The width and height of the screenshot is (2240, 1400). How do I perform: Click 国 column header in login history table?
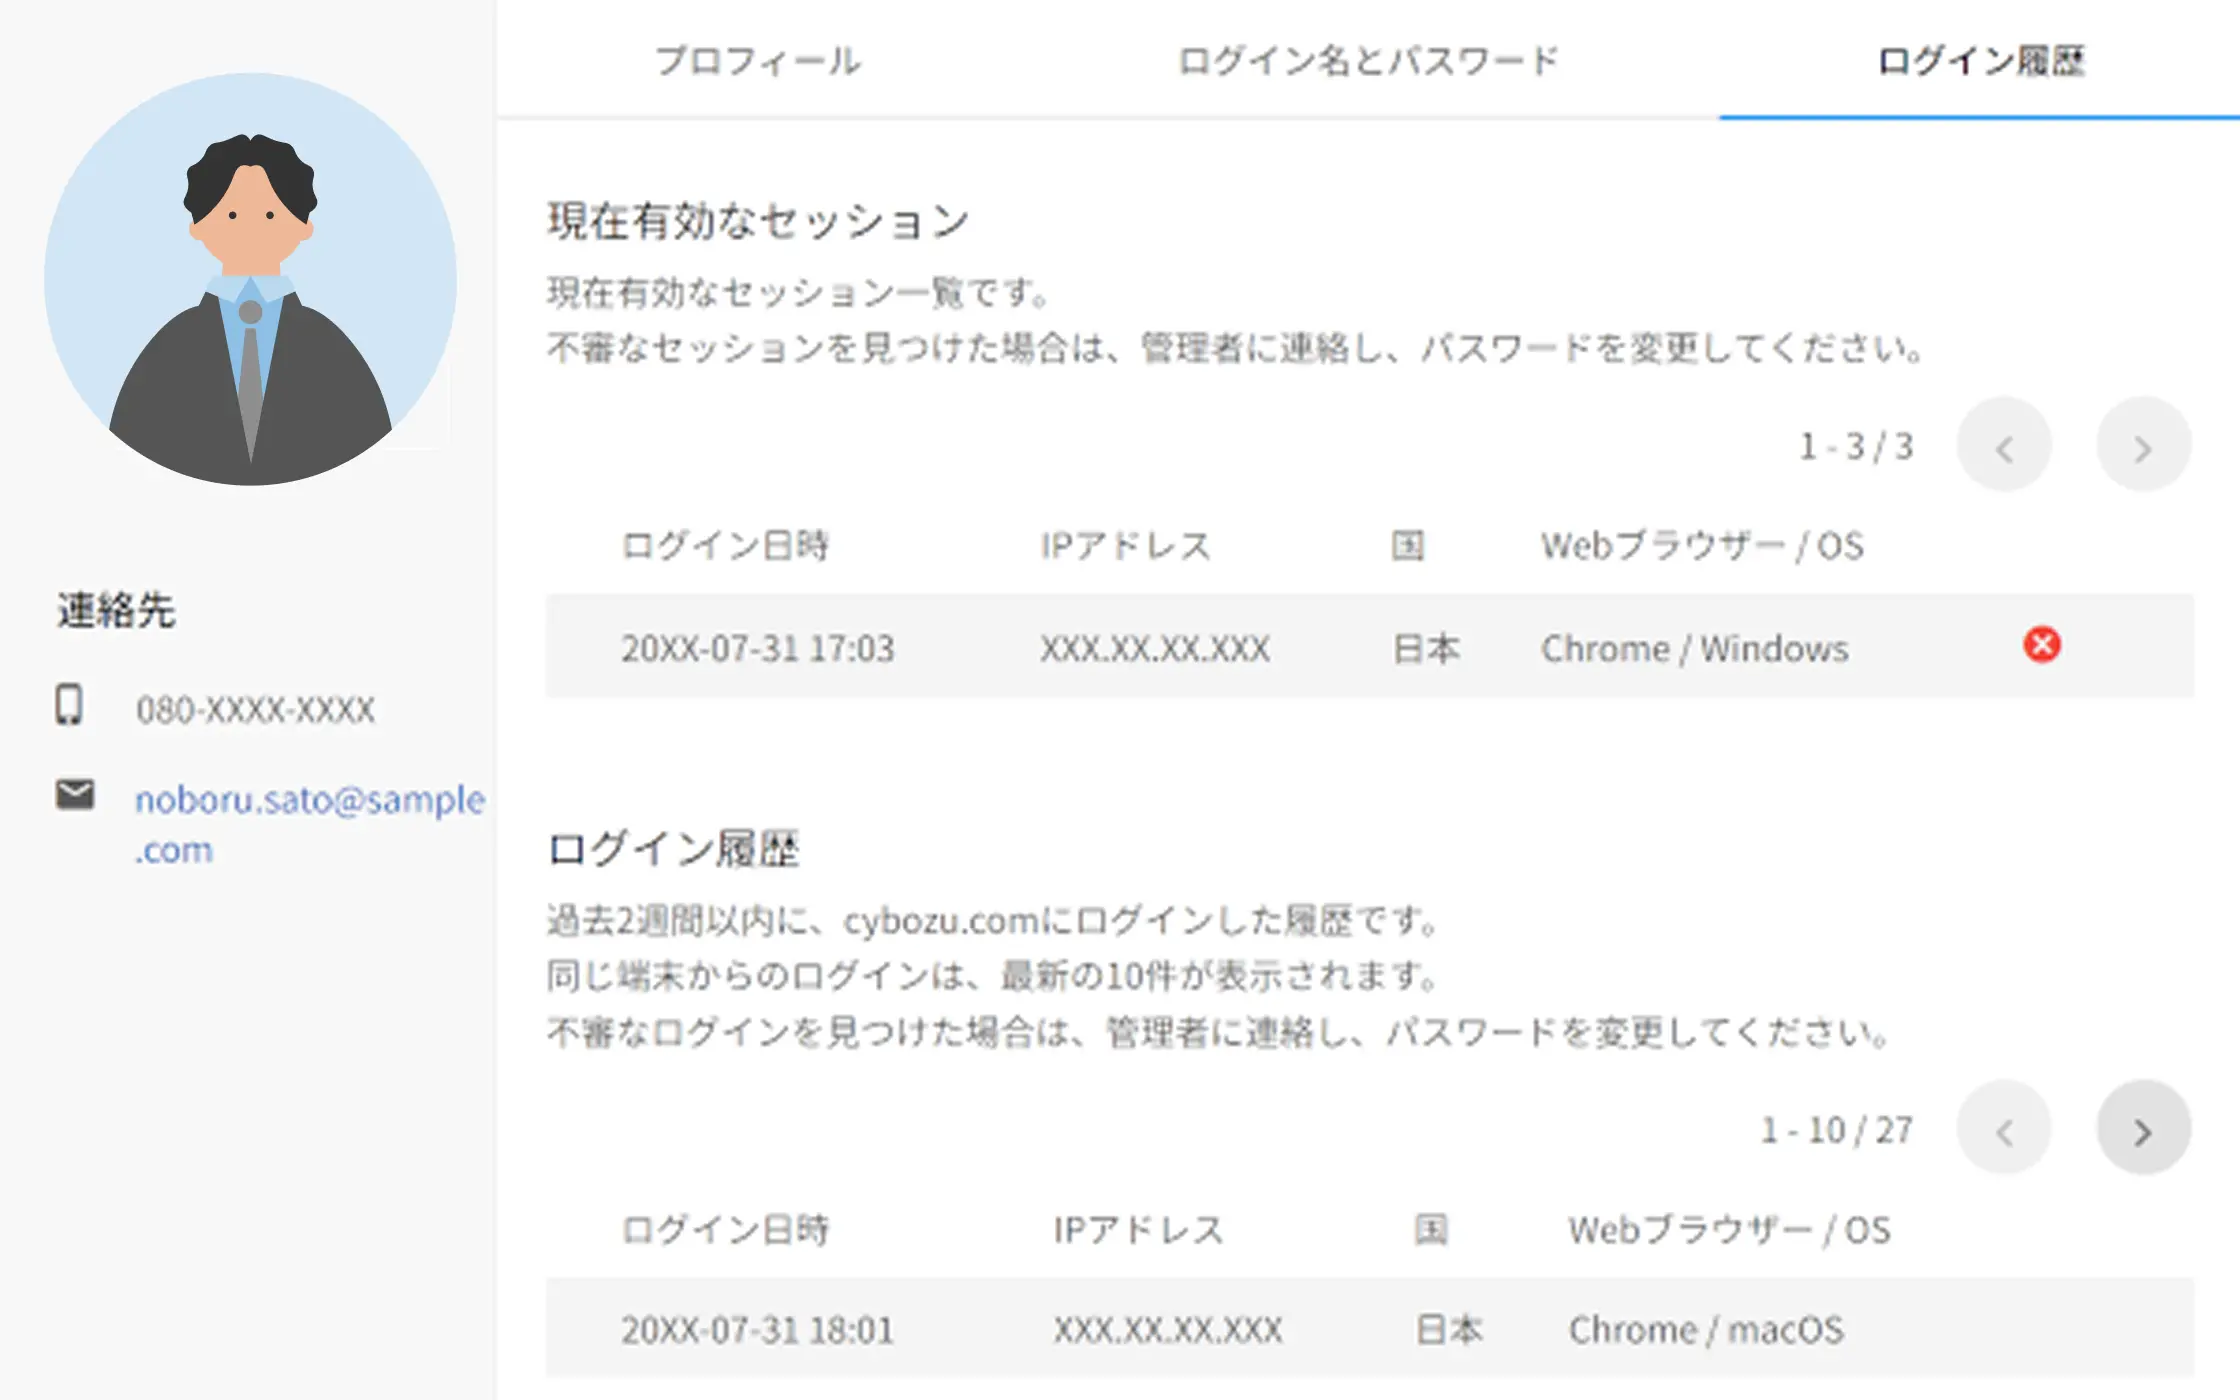pyautogui.click(x=1430, y=1230)
